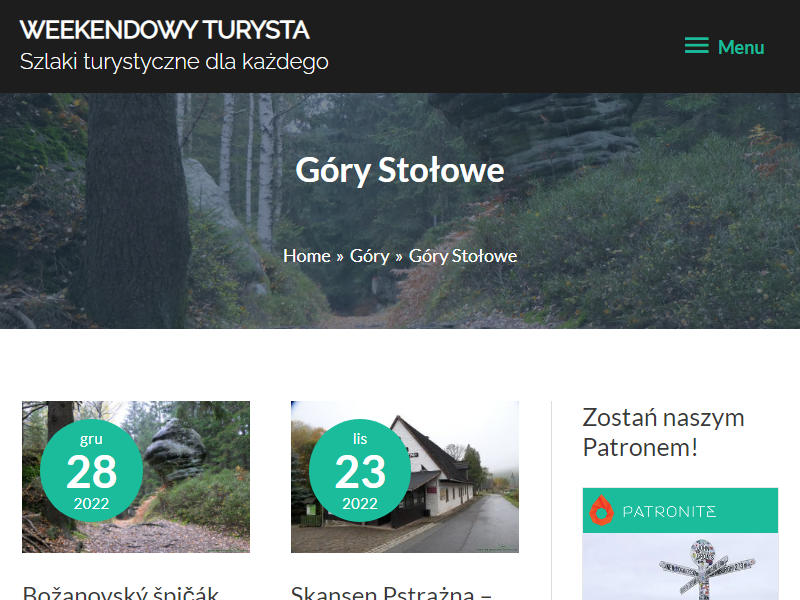800x600 pixels.
Task: Open the signpost image in Patronite widget
Action: pos(680,566)
